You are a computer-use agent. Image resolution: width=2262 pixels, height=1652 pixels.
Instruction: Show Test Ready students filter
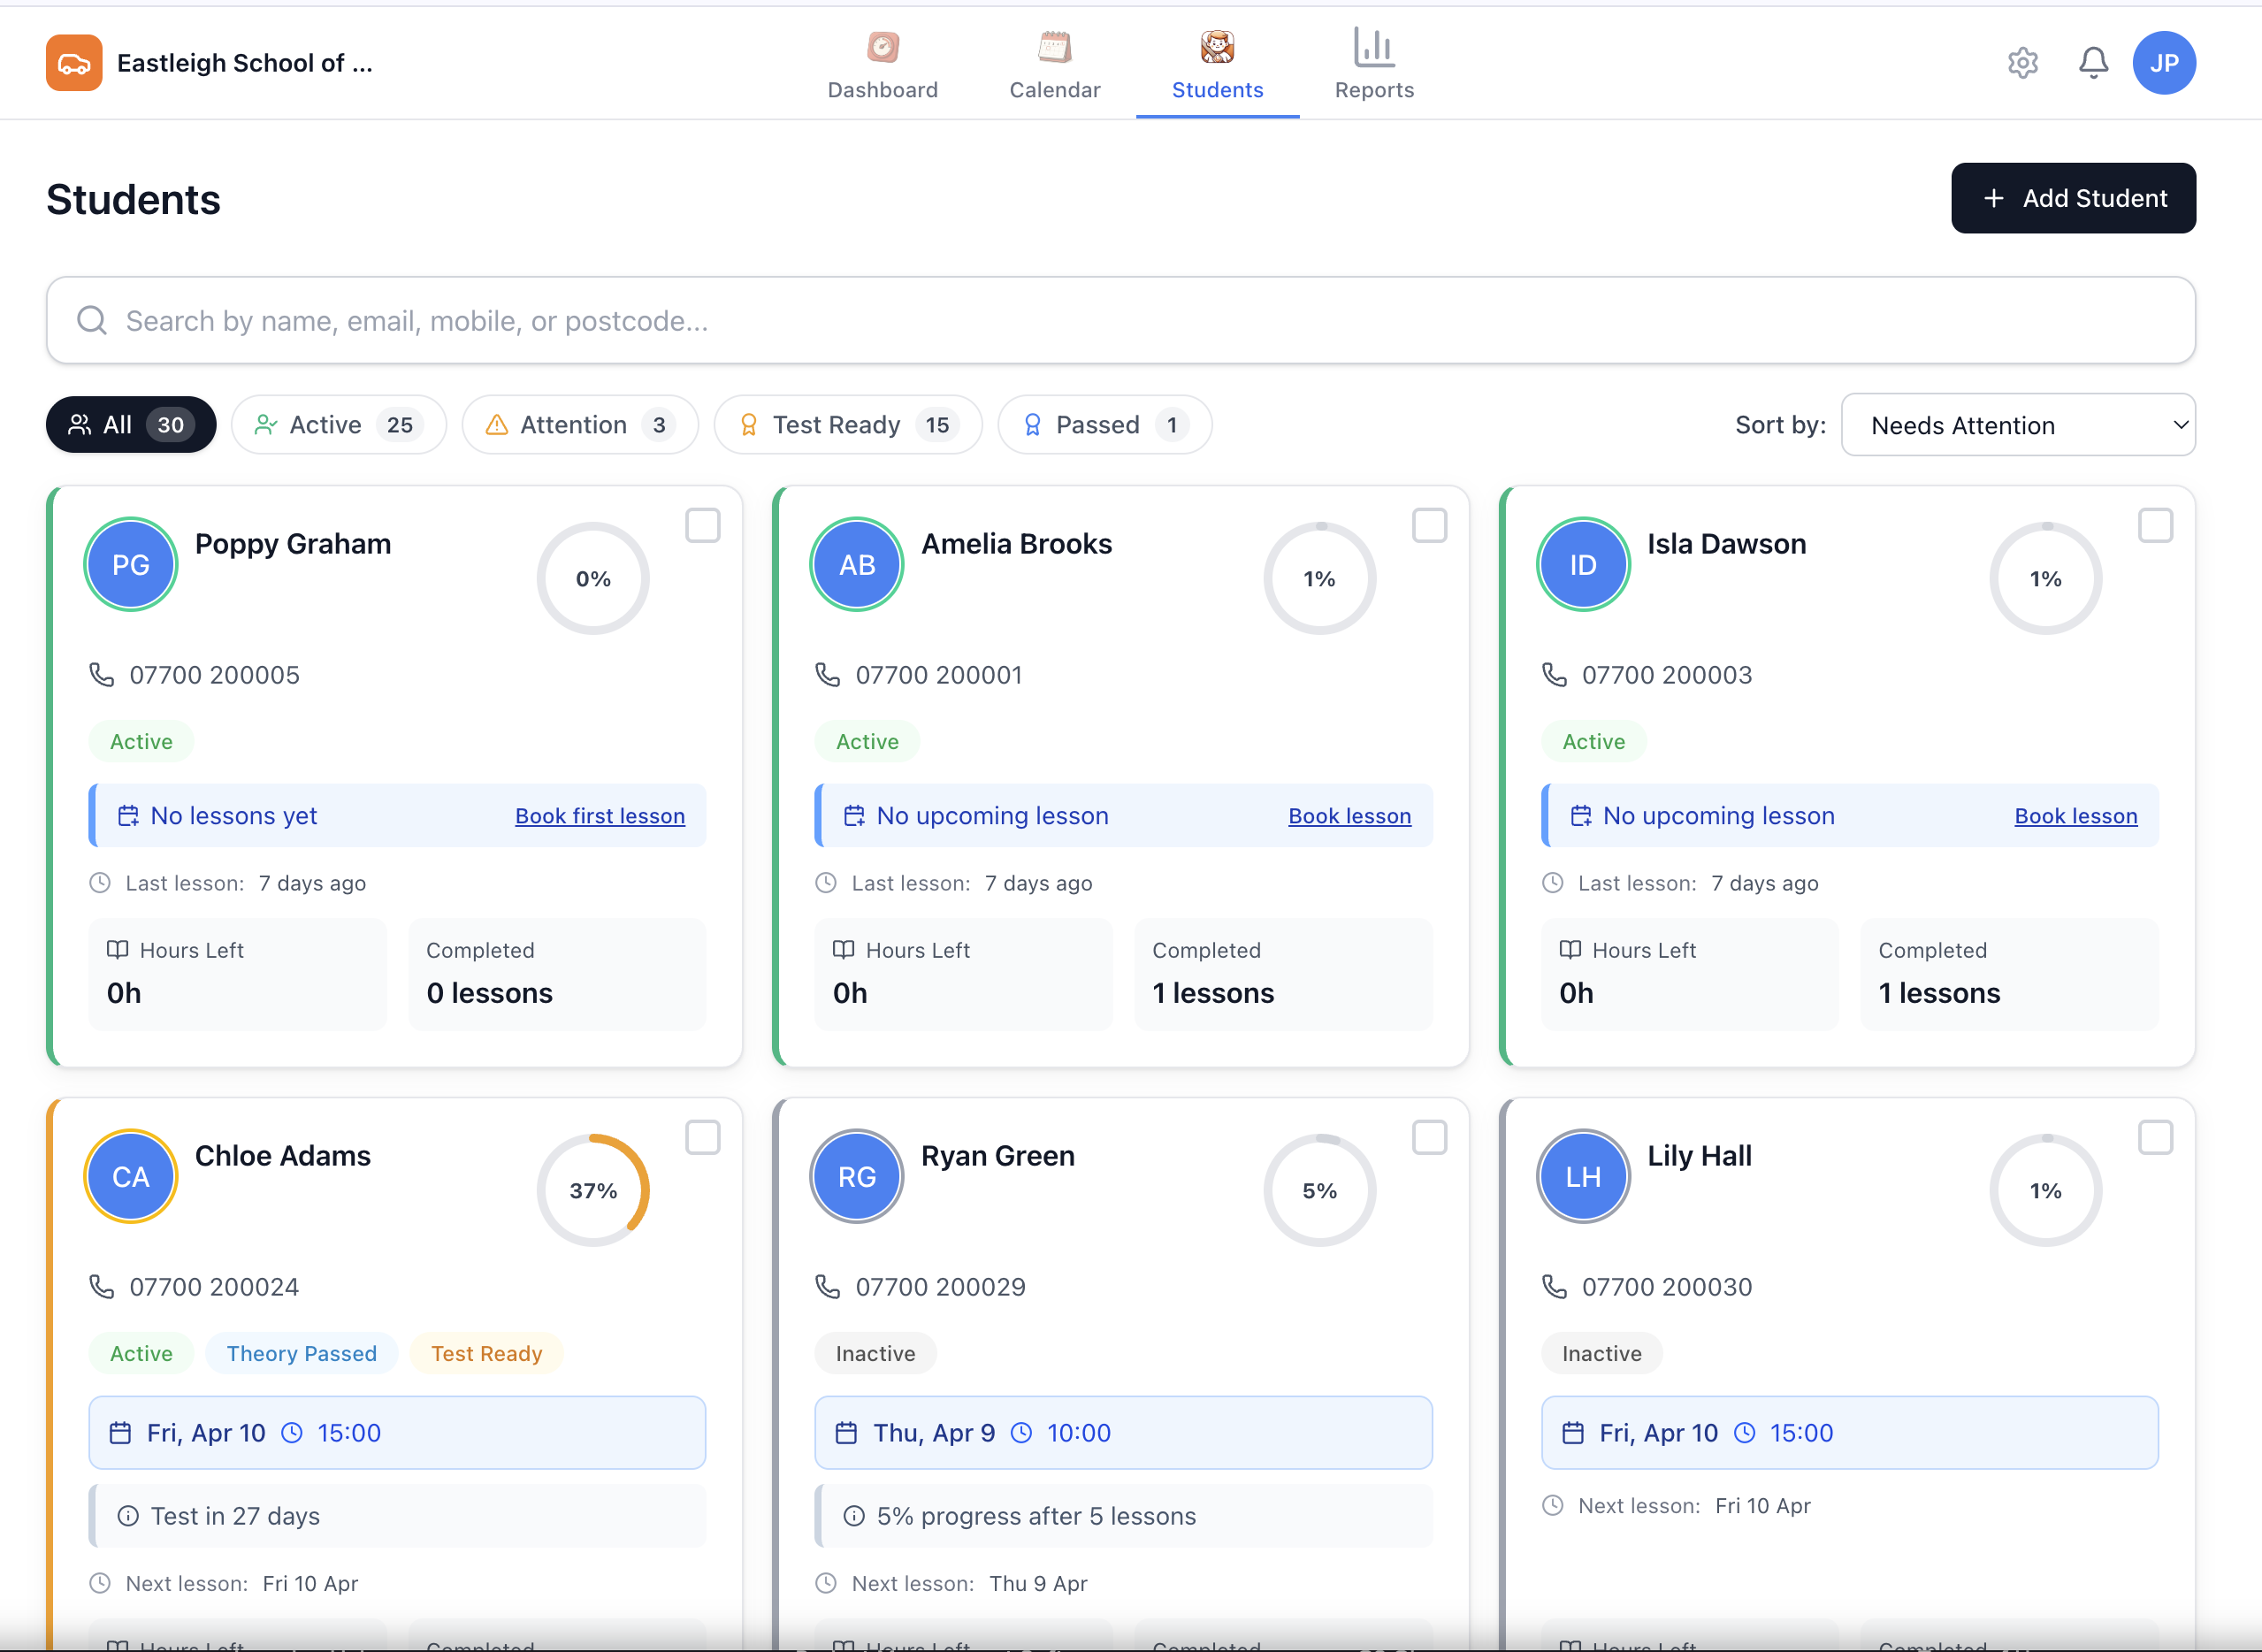(847, 425)
